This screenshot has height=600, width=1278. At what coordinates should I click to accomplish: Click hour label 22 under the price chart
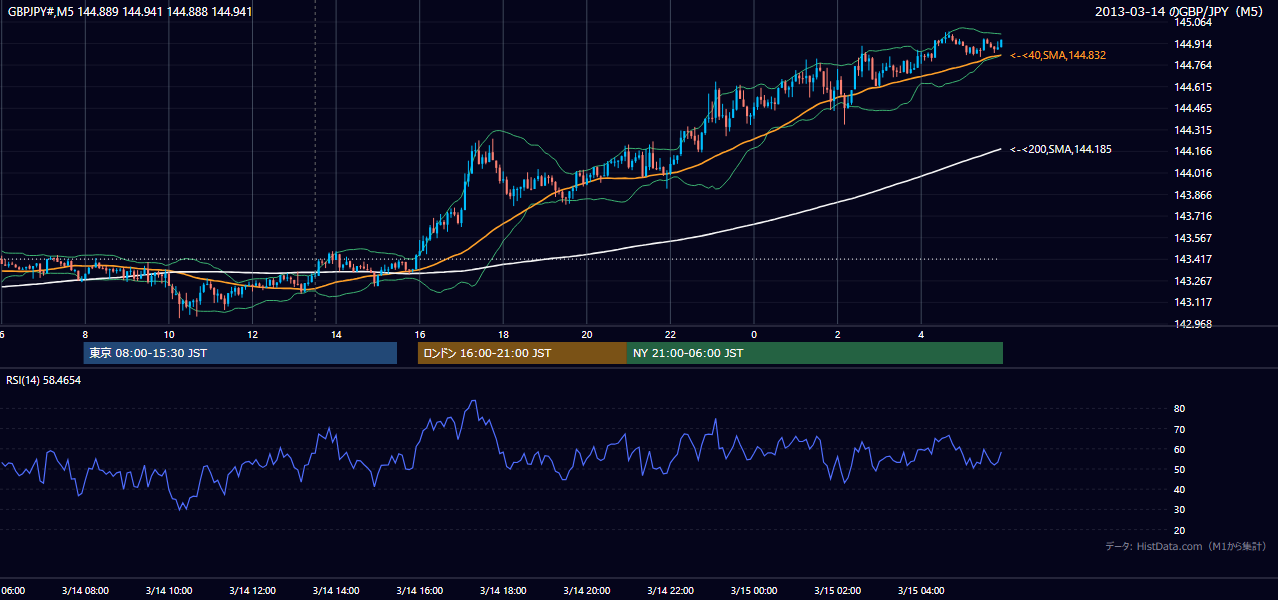tap(670, 334)
